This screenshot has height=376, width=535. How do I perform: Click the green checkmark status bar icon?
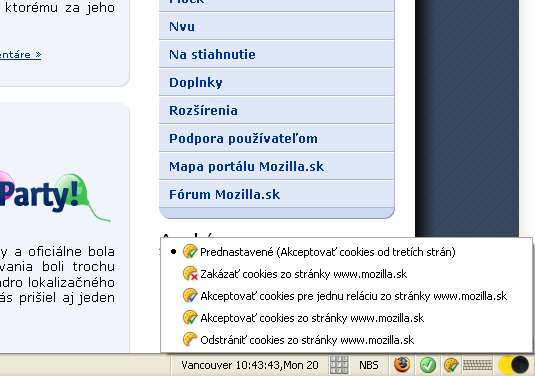click(428, 365)
